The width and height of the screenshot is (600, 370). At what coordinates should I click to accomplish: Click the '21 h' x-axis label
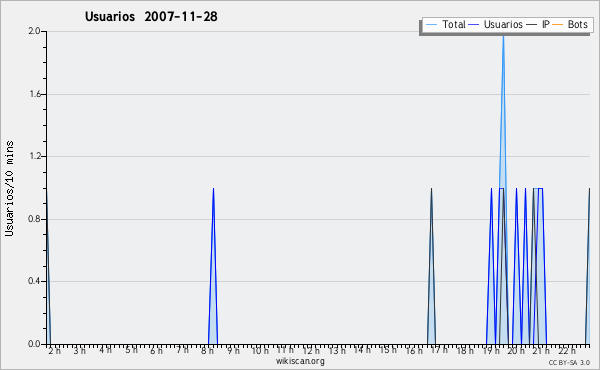(x=541, y=351)
